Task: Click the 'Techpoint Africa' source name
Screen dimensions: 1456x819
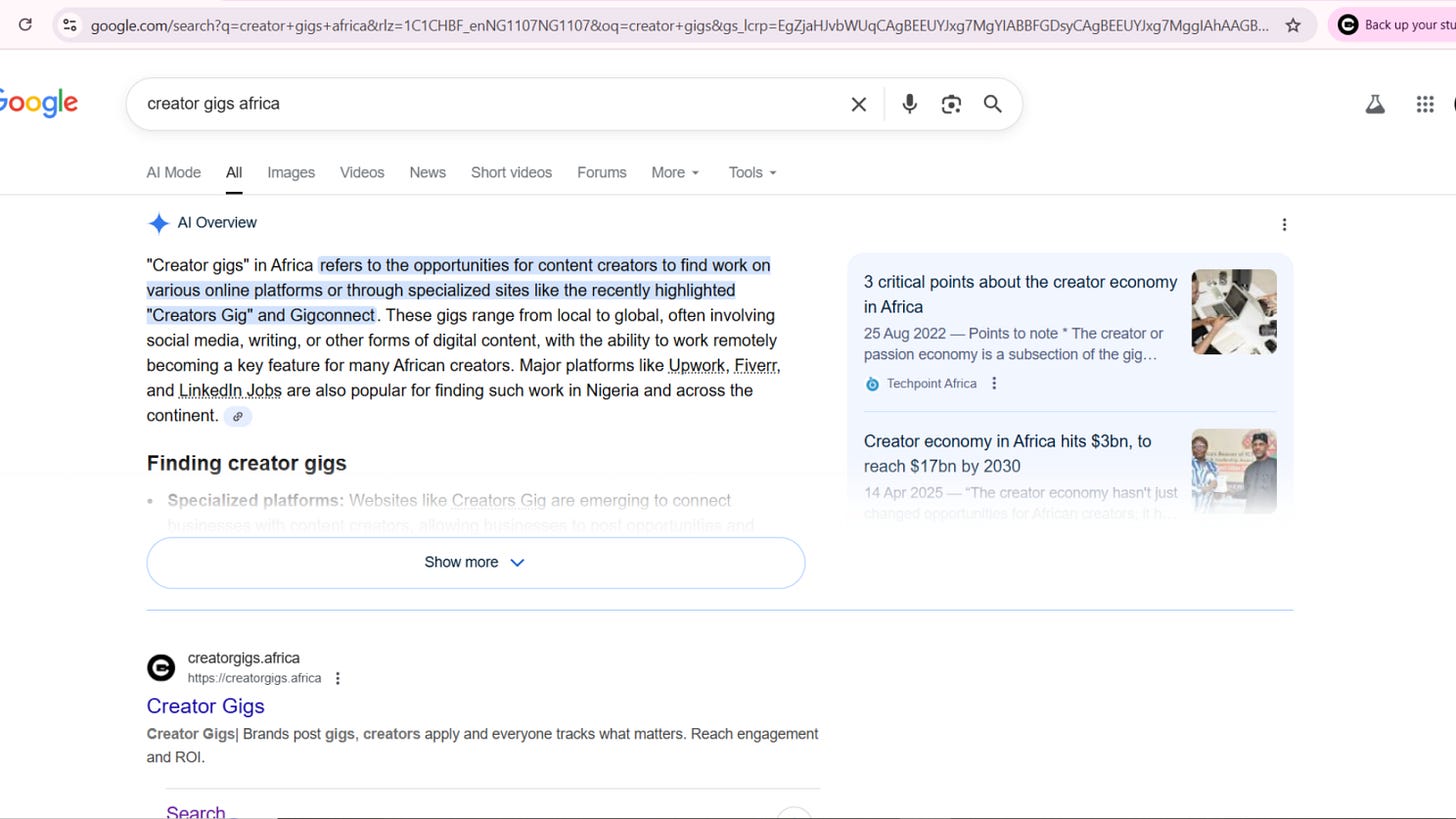Action: (x=931, y=384)
